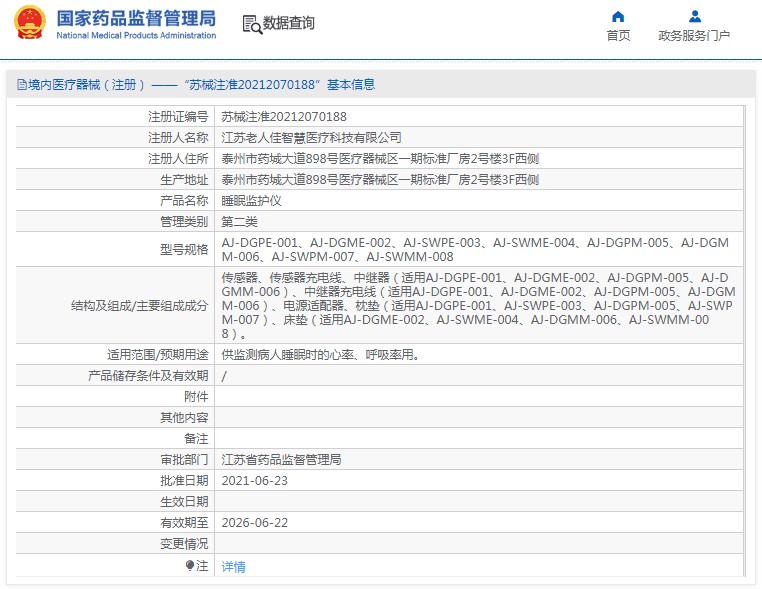Screen dimensions: 762x589
Task: Click the slash value for 产品储存条件及有效期
Action: pyautogui.click(x=224, y=376)
